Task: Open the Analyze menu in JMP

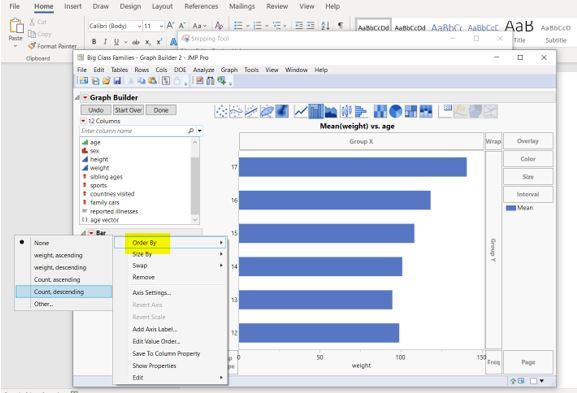Action: (203, 70)
